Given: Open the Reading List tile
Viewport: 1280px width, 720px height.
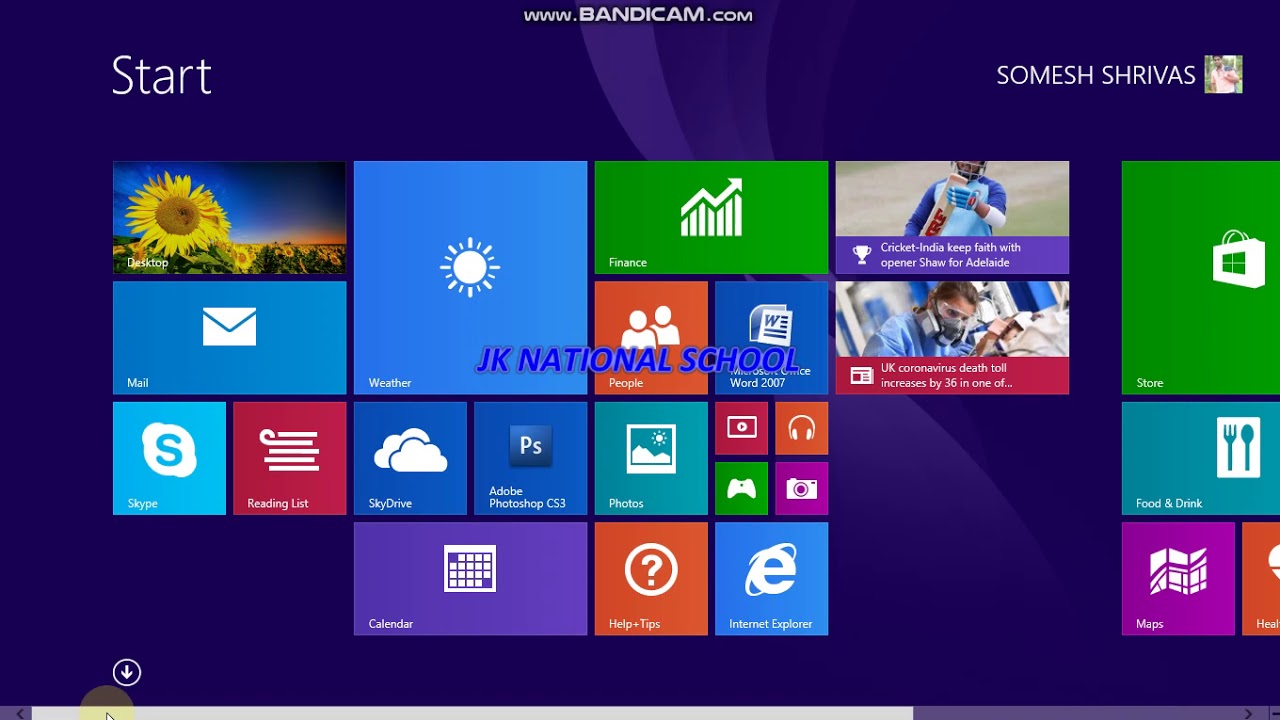Looking at the screenshot, I should [x=290, y=458].
